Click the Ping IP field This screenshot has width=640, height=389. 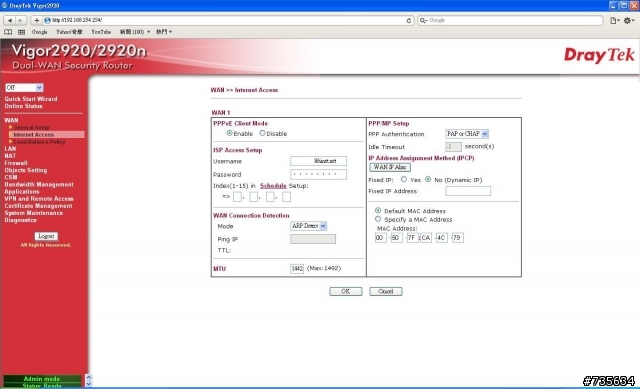click(313, 239)
